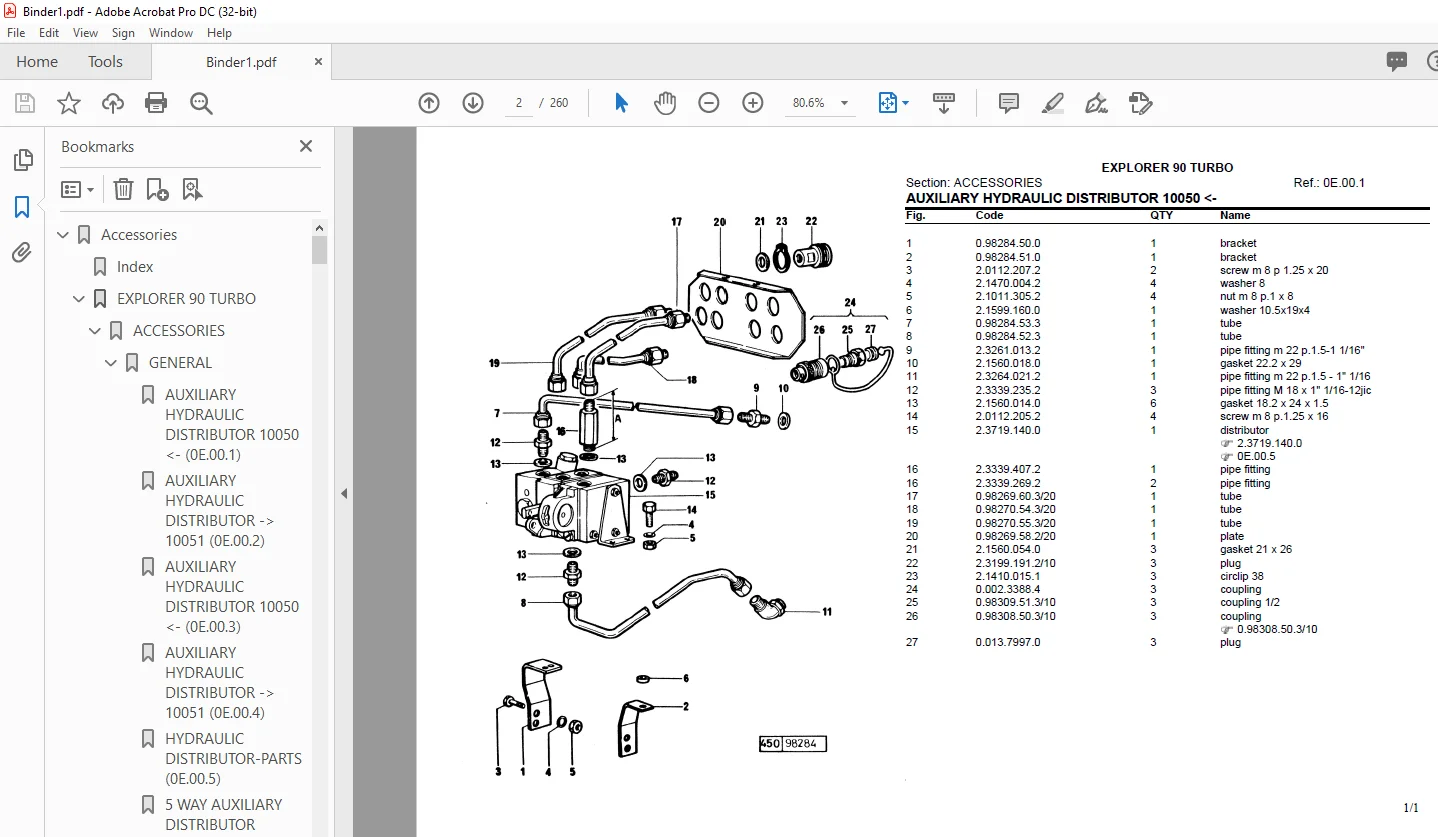Click the cloud upload icon
Image resolution: width=1438 pixels, height=837 pixels.
coord(113,103)
